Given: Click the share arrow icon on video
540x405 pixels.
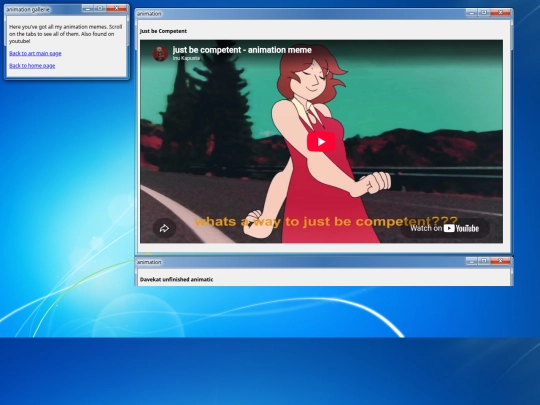Looking at the screenshot, I should 164,228.
